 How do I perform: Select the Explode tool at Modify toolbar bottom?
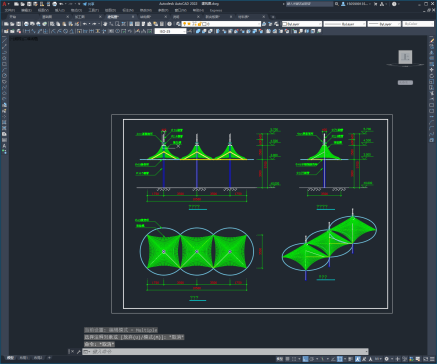click(432, 140)
